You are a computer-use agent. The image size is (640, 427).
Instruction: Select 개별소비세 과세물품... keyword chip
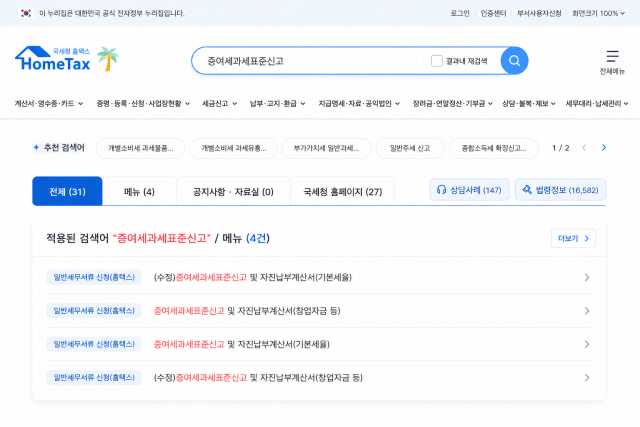[140, 148]
